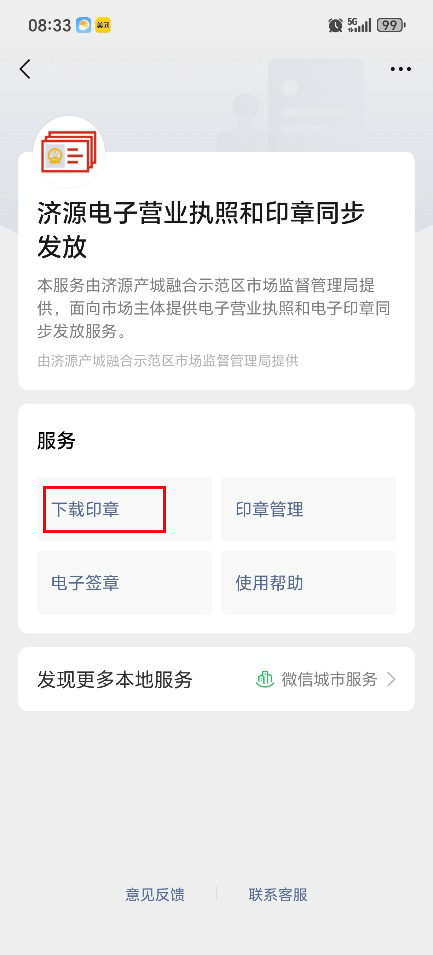Tap the green WeChat city services icon
The image size is (433, 955).
click(x=264, y=679)
